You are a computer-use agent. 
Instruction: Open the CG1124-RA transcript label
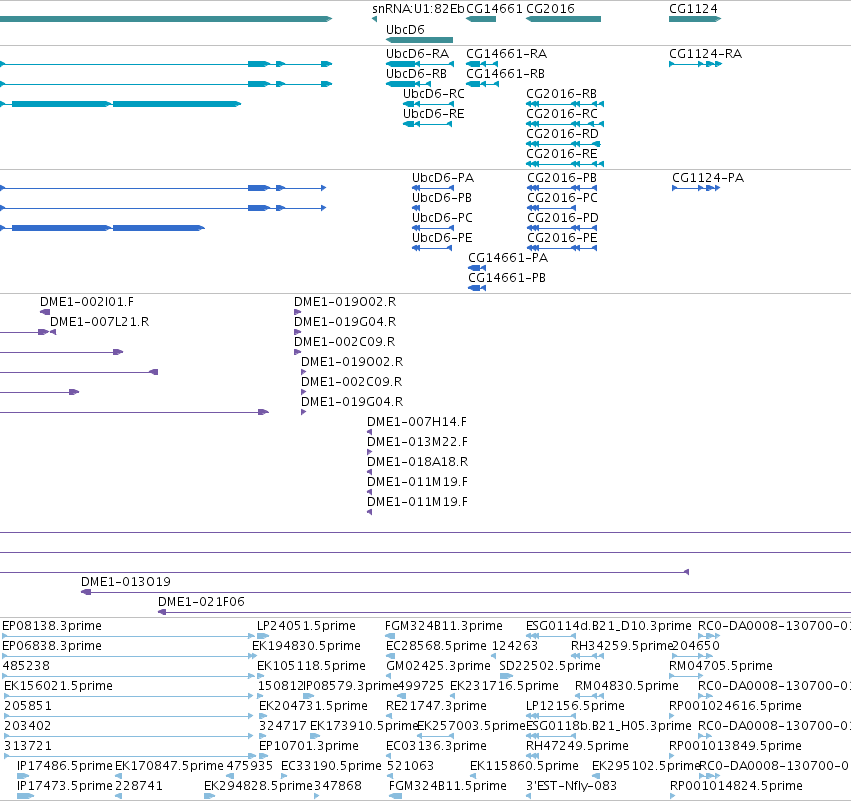pyautogui.click(x=706, y=54)
